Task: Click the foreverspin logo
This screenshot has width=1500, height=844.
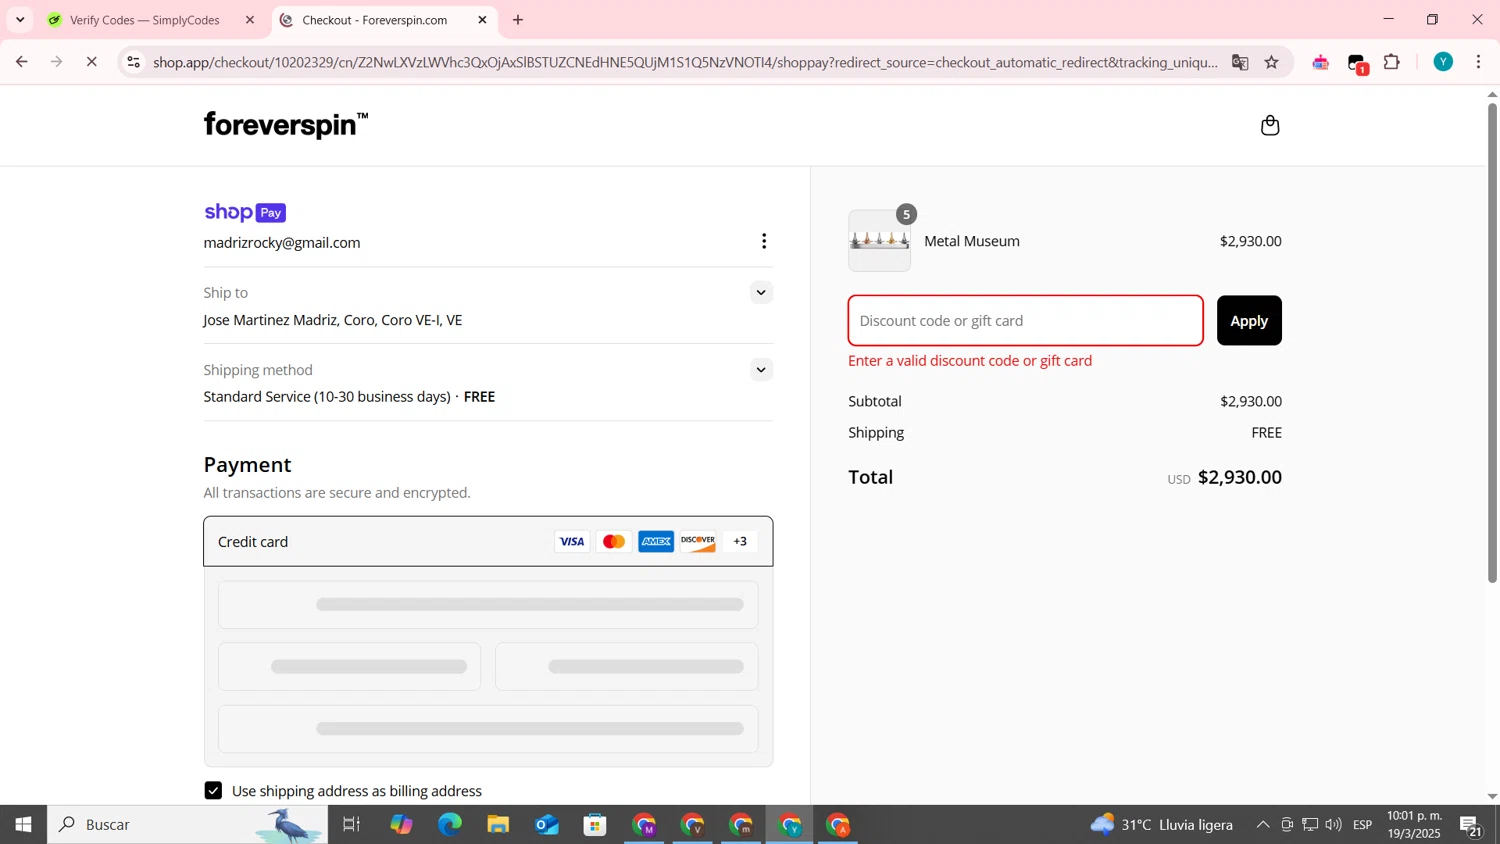Action: (x=286, y=125)
